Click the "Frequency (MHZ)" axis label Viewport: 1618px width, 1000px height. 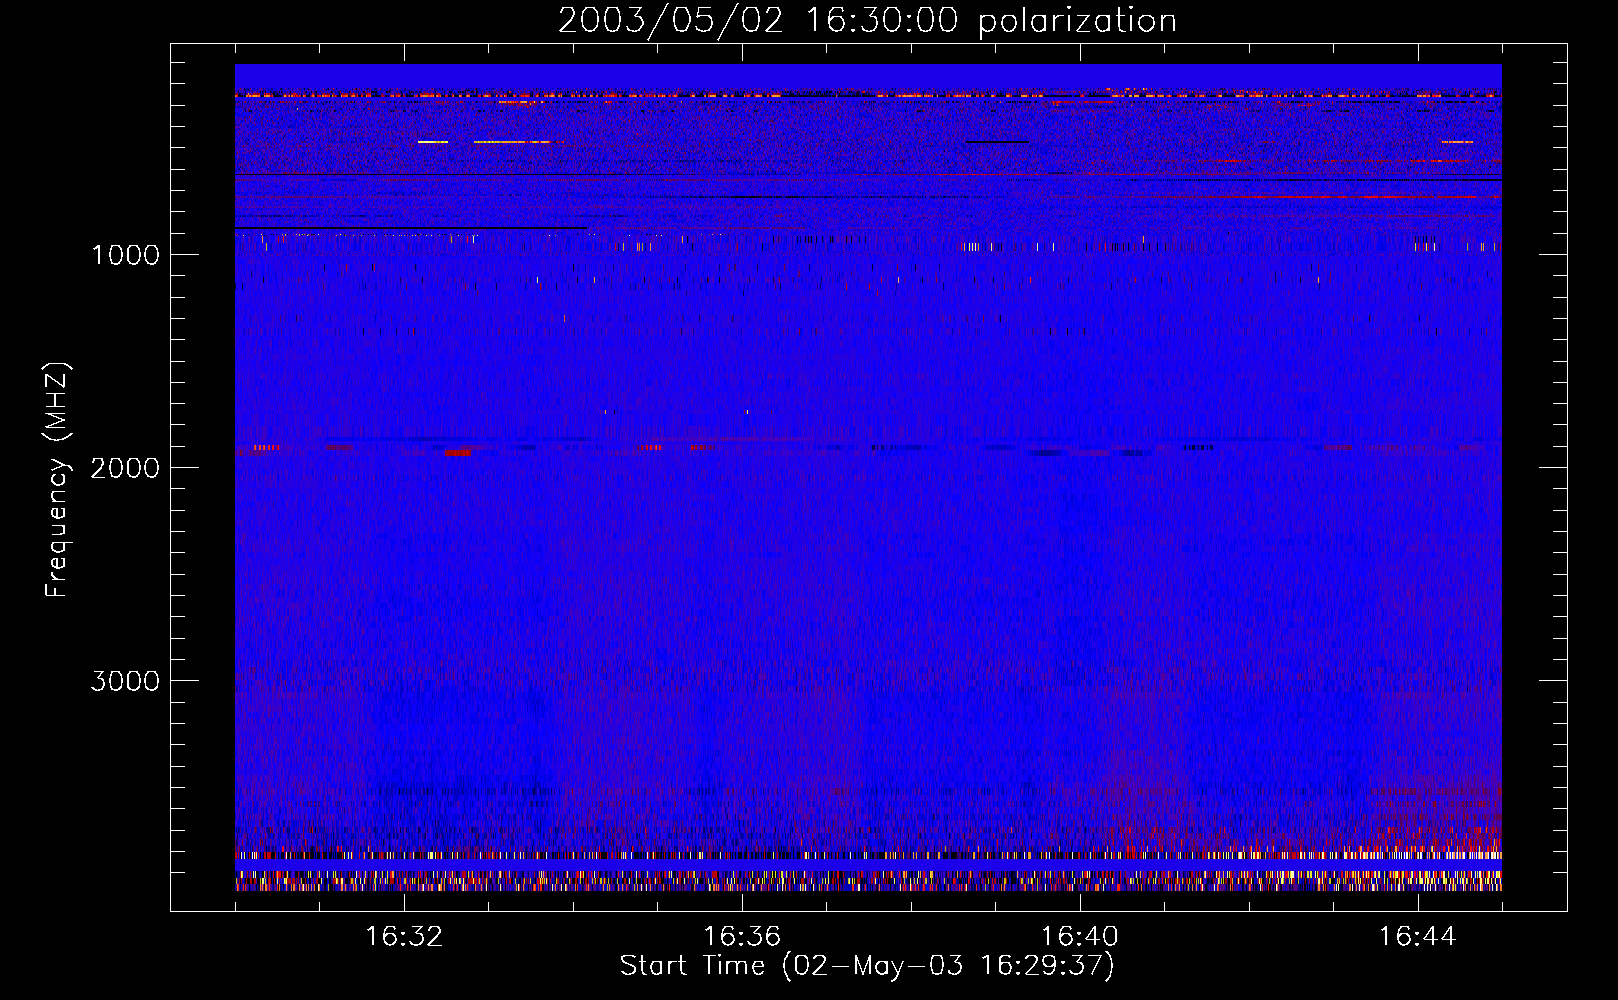57,480
